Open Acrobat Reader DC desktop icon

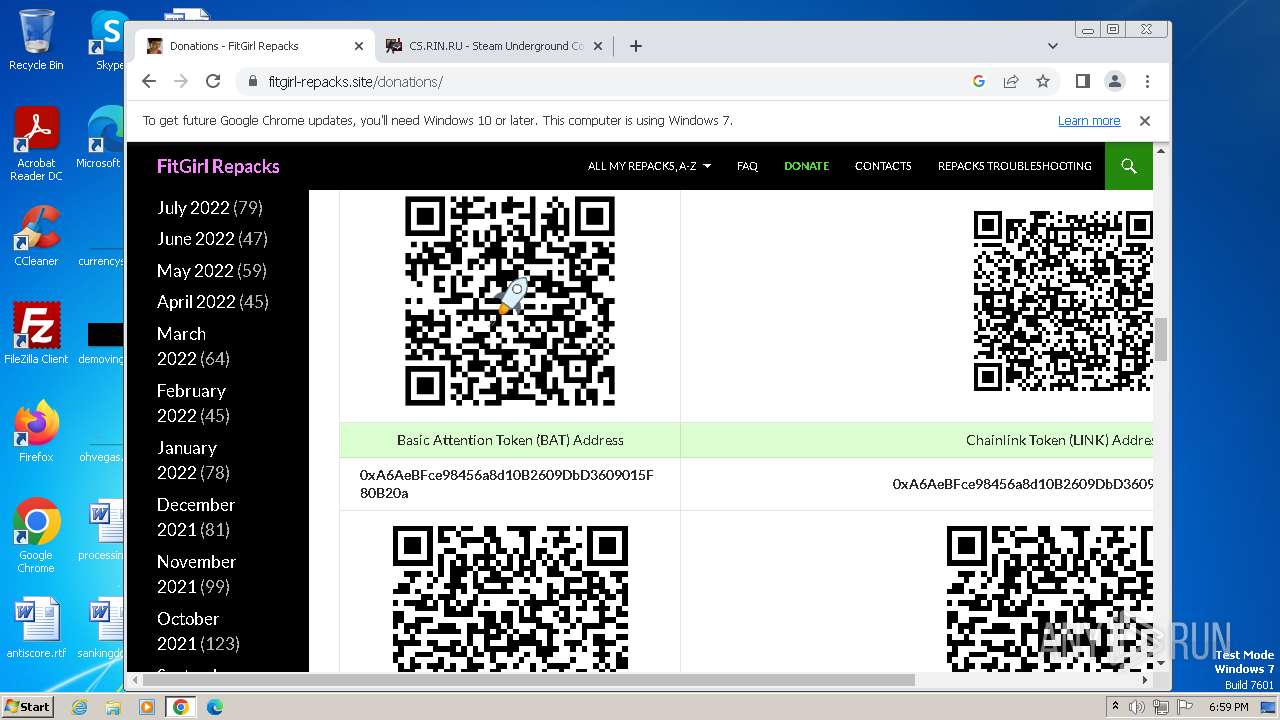36,144
